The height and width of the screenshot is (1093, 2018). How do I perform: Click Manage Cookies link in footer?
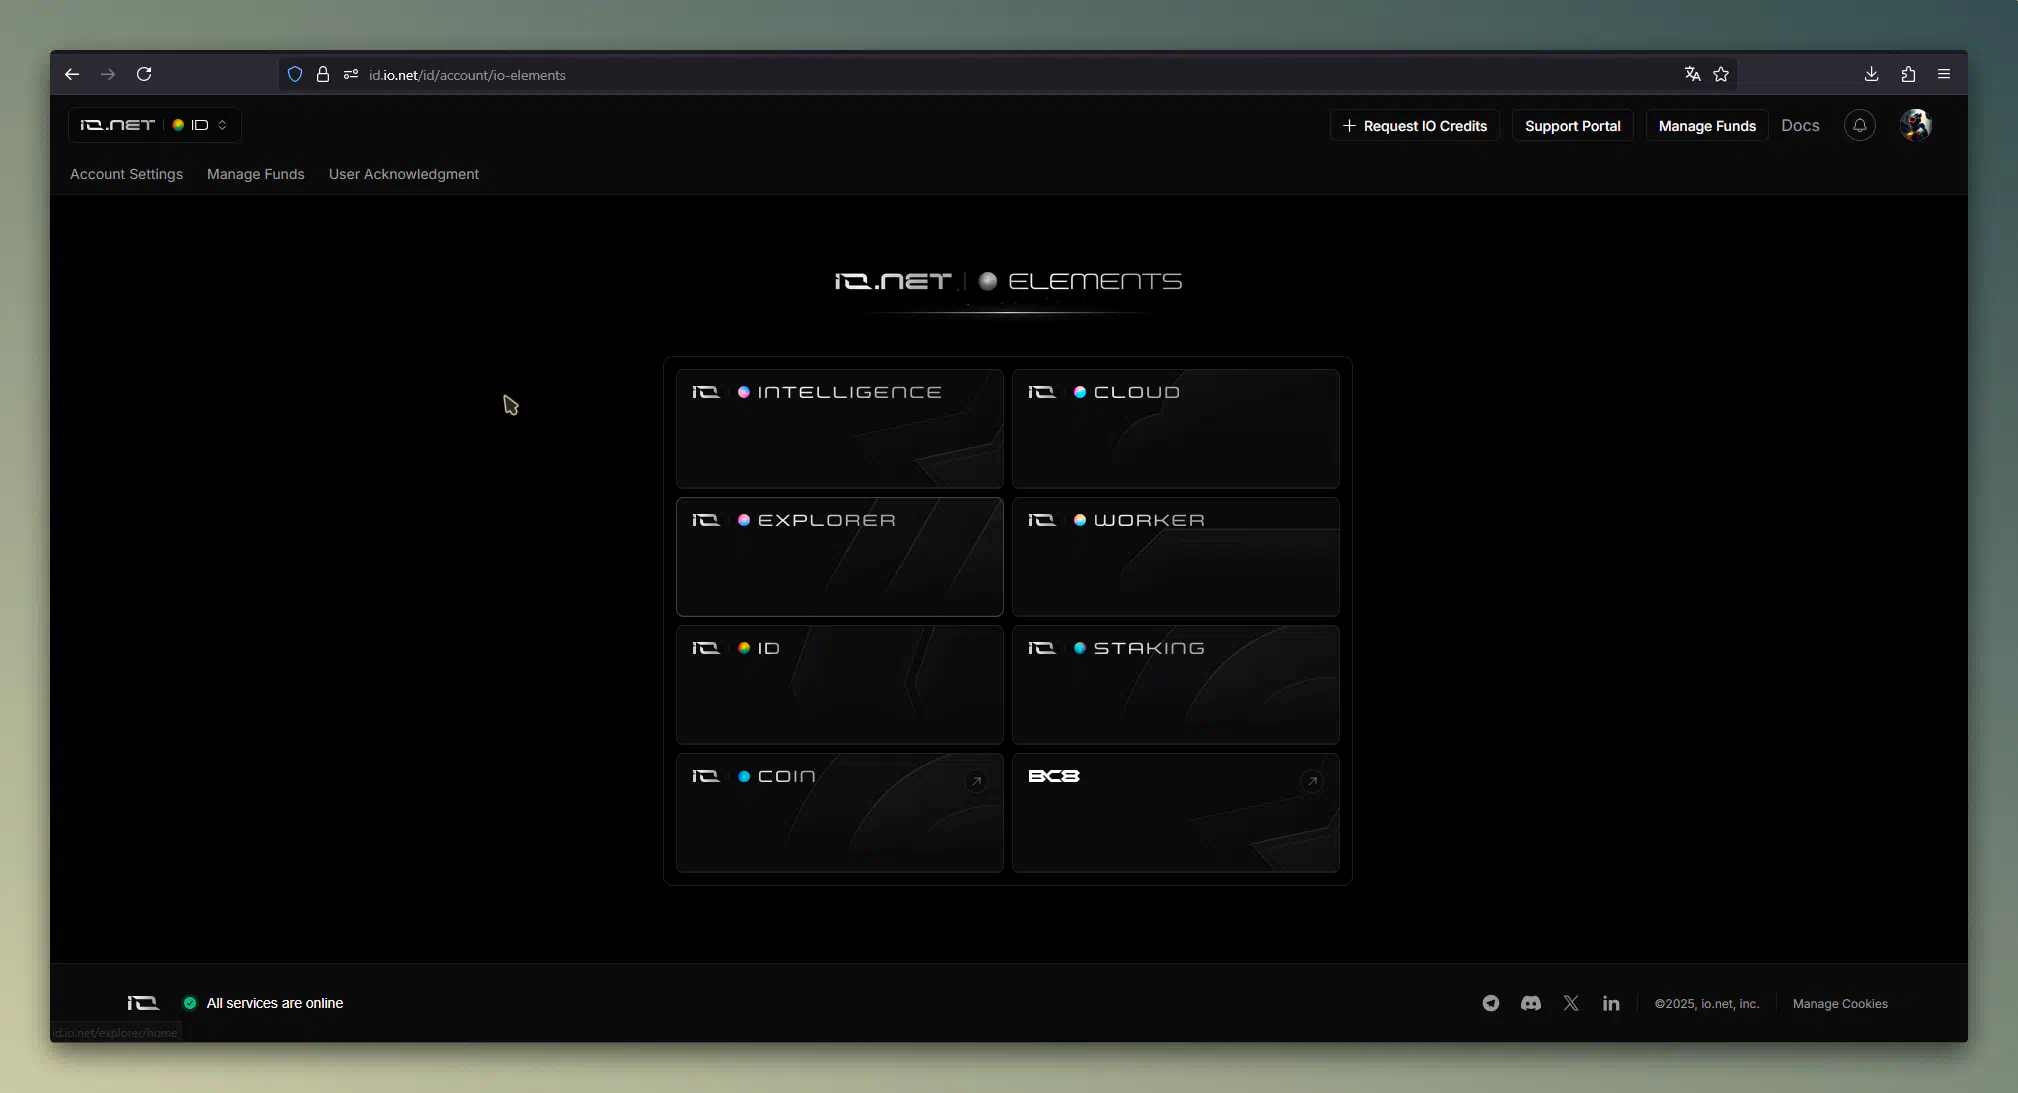coord(1840,1004)
